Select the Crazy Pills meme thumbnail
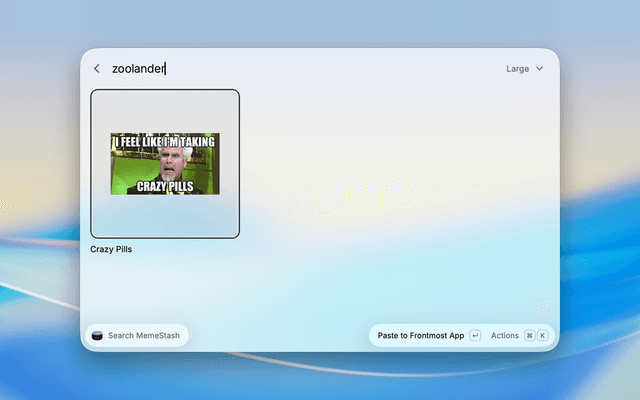 pos(165,164)
